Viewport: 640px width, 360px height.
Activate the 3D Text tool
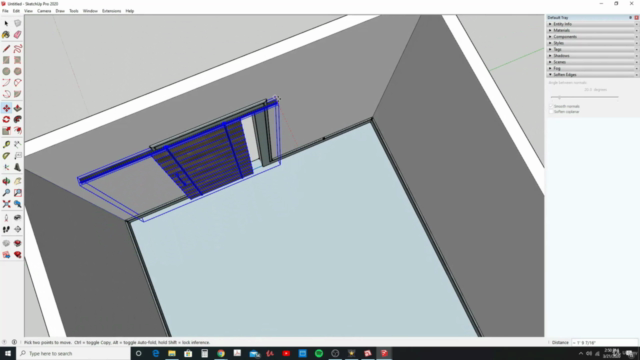[x=18, y=167]
